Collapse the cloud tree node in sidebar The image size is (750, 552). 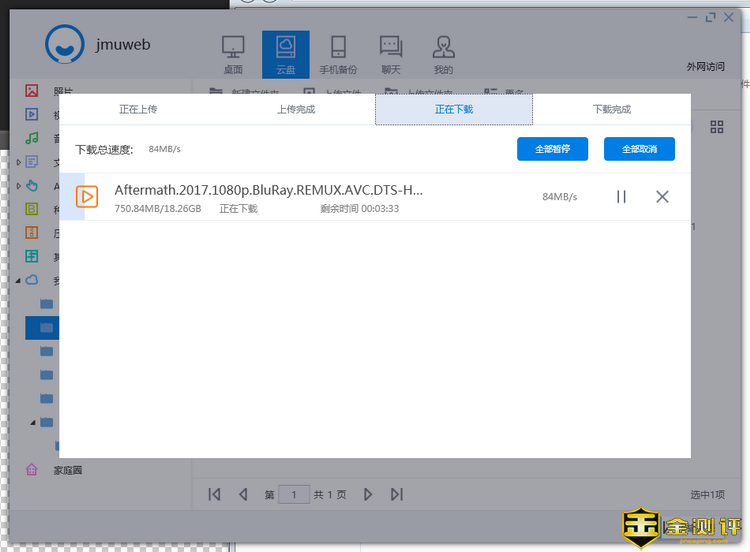[x=18, y=280]
